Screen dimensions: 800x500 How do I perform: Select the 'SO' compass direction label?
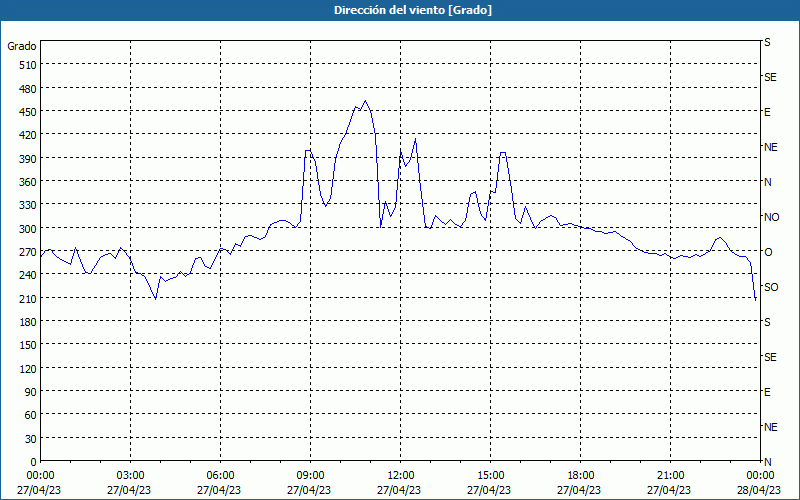point(771,287)
